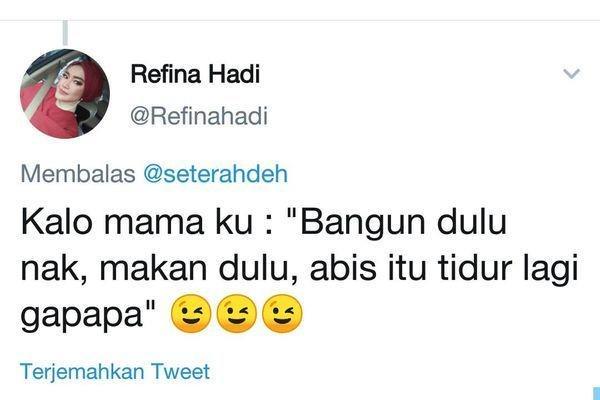Click the word "gapapa" in tweet

82,316
